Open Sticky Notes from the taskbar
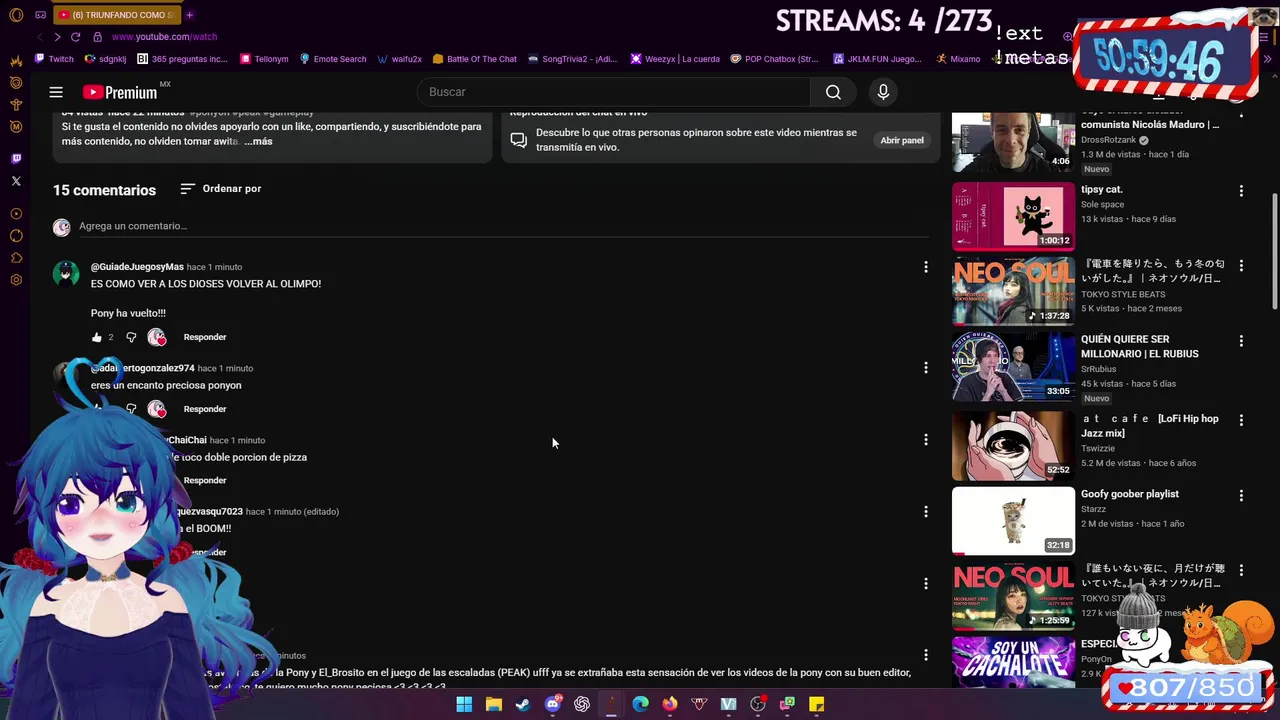 (816, 704)
